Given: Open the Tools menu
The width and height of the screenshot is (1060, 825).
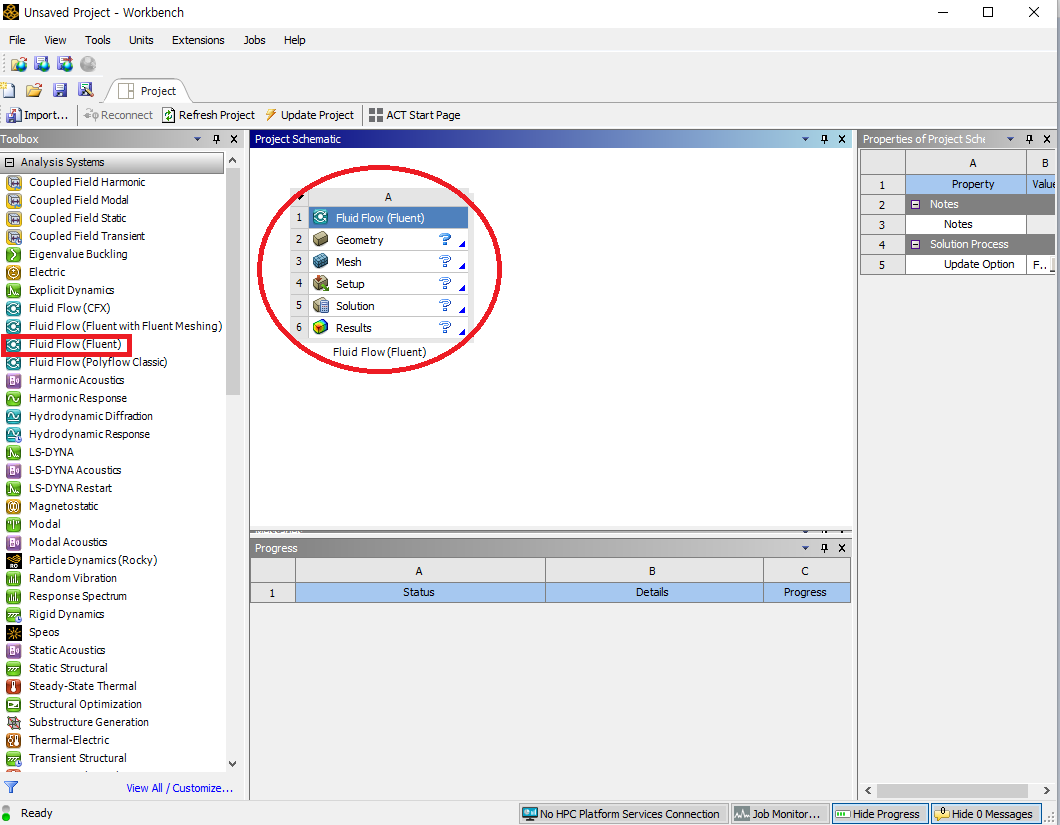Looking at the screenshot, I should [97, 40].
